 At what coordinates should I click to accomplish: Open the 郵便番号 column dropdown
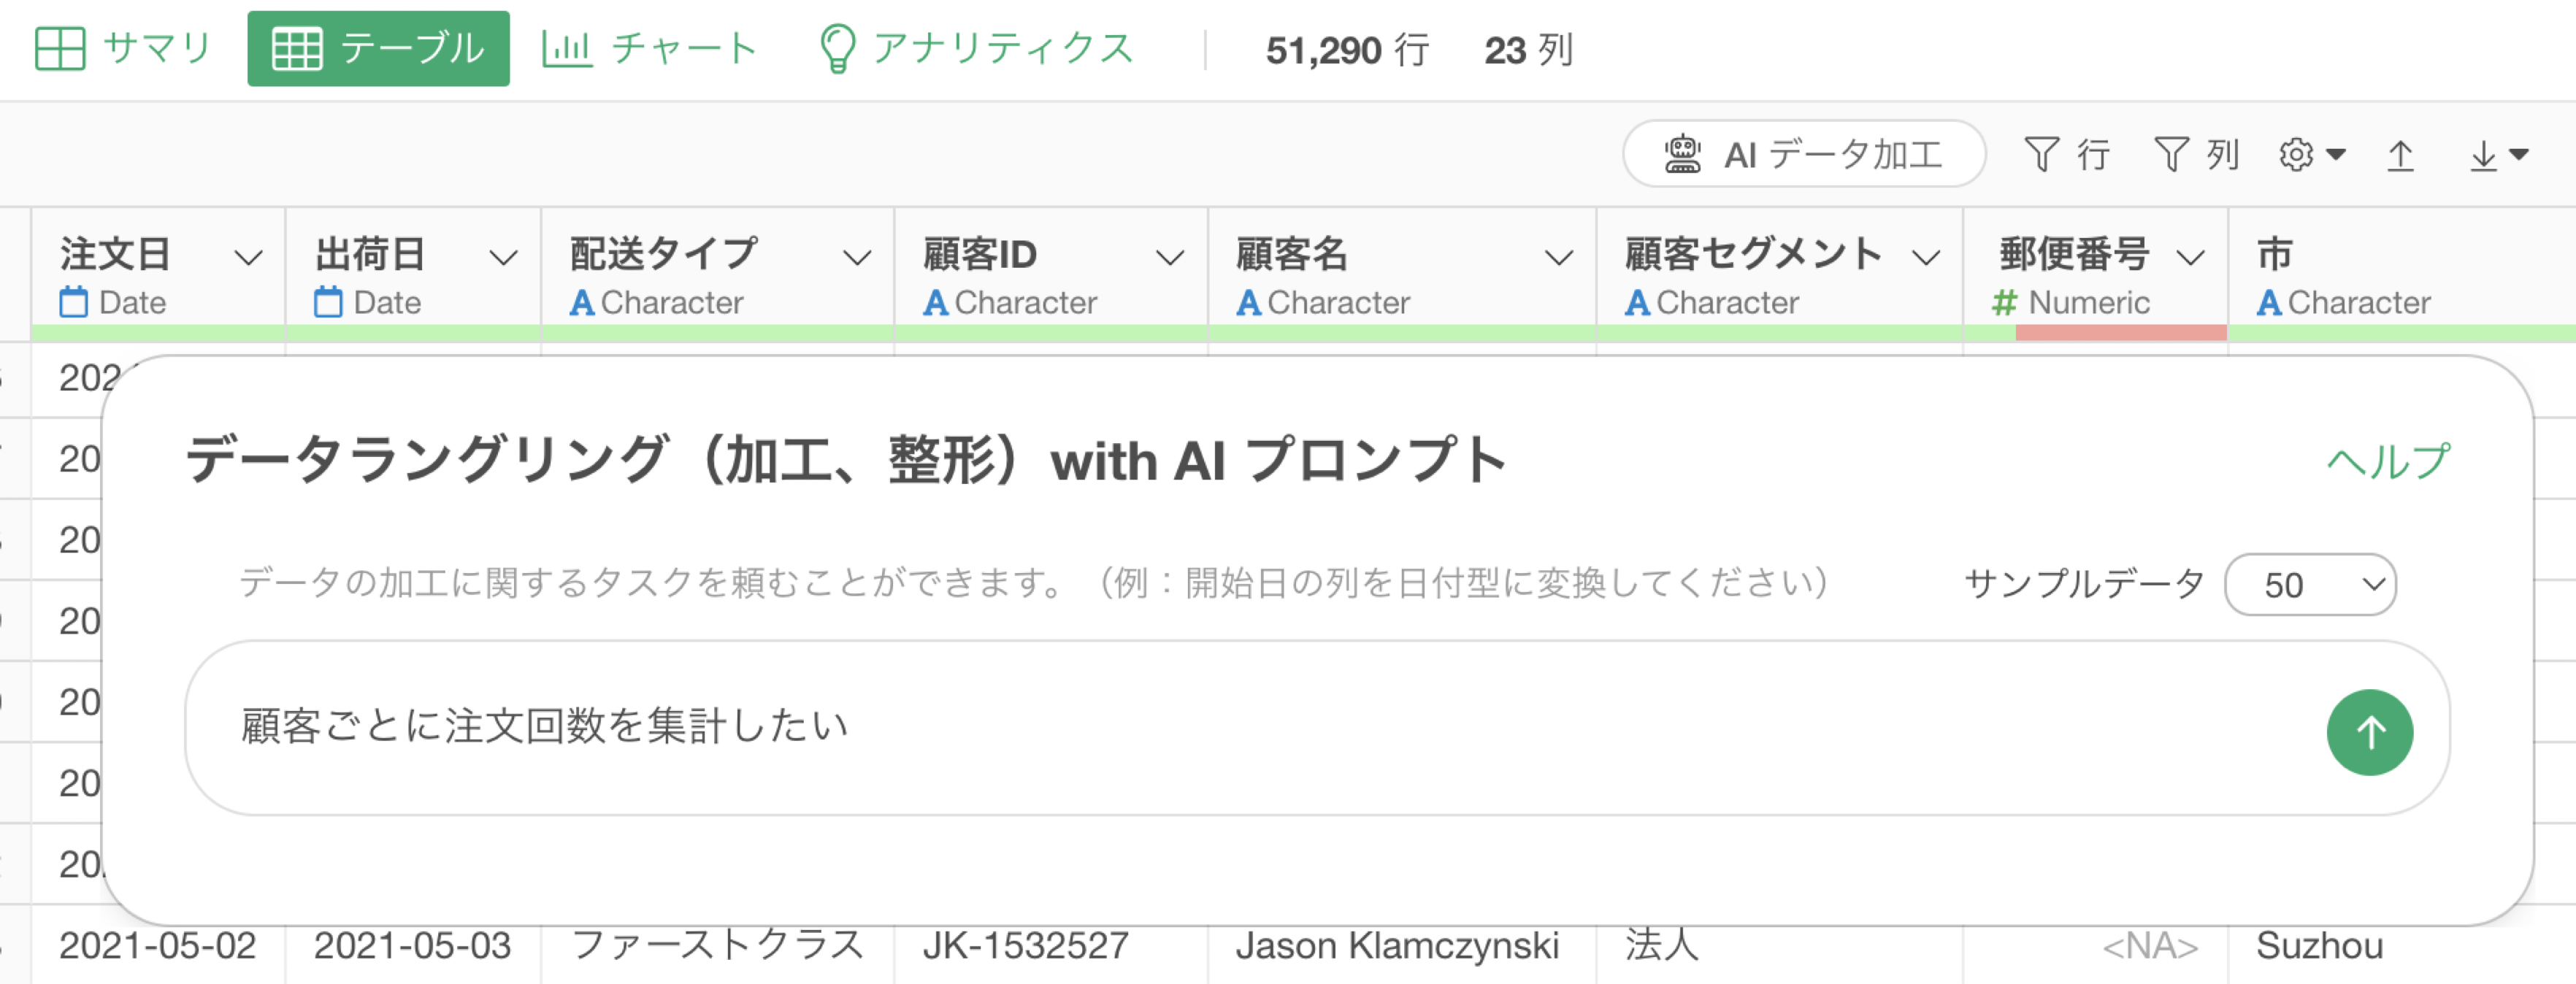(2190, 258)
